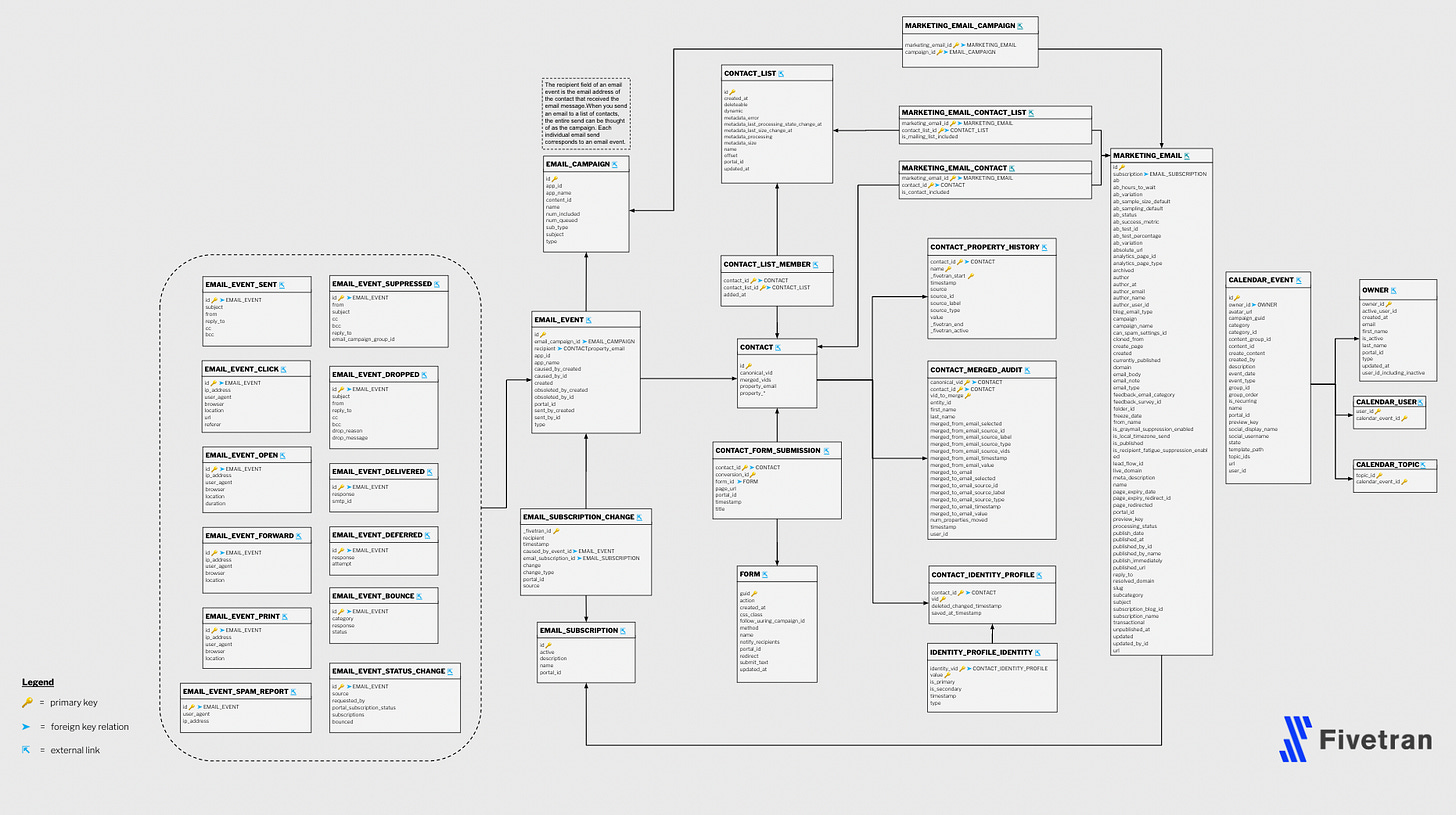Click the recipient field explanatory note

coord(586,114)
